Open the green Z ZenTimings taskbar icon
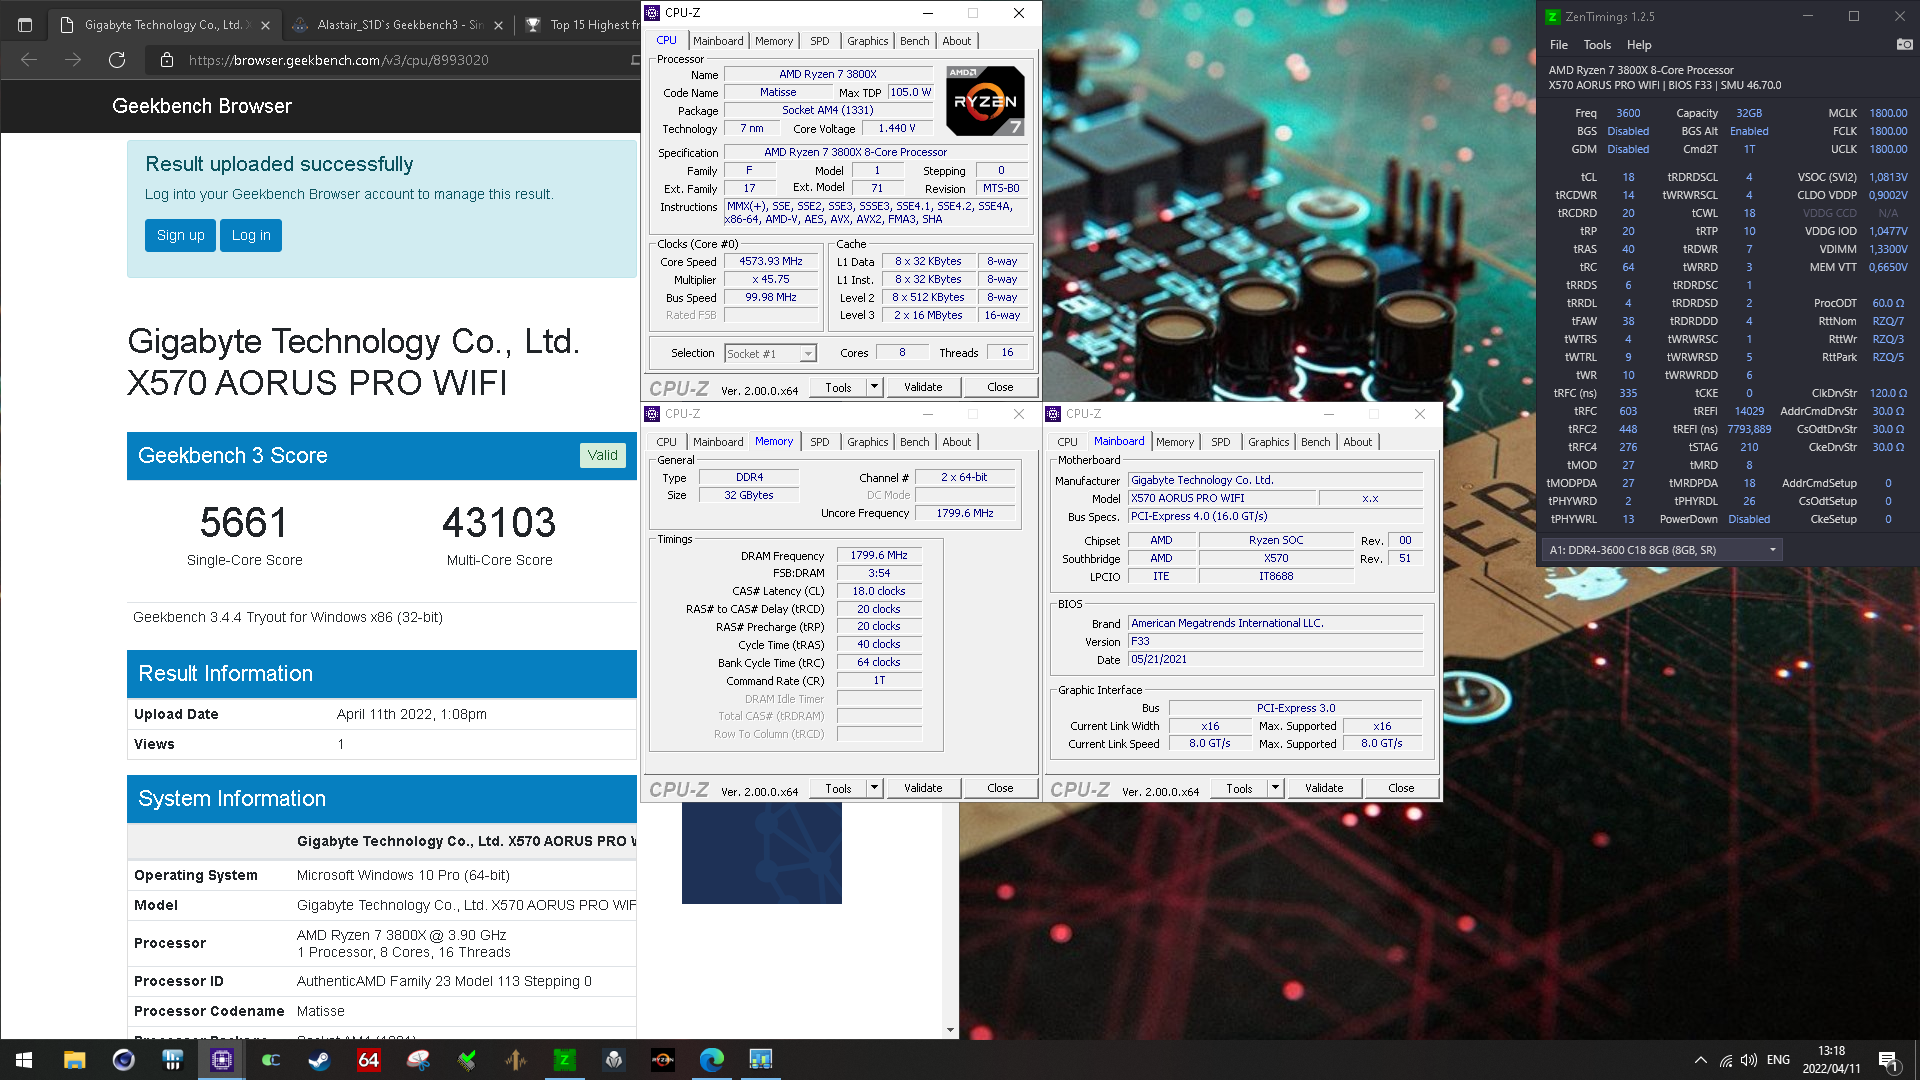 click(564, 1060)
